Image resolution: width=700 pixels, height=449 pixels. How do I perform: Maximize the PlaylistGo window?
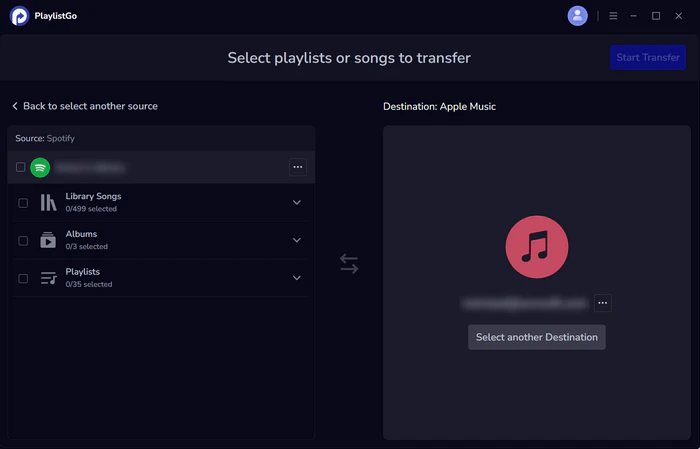[656, 16]
